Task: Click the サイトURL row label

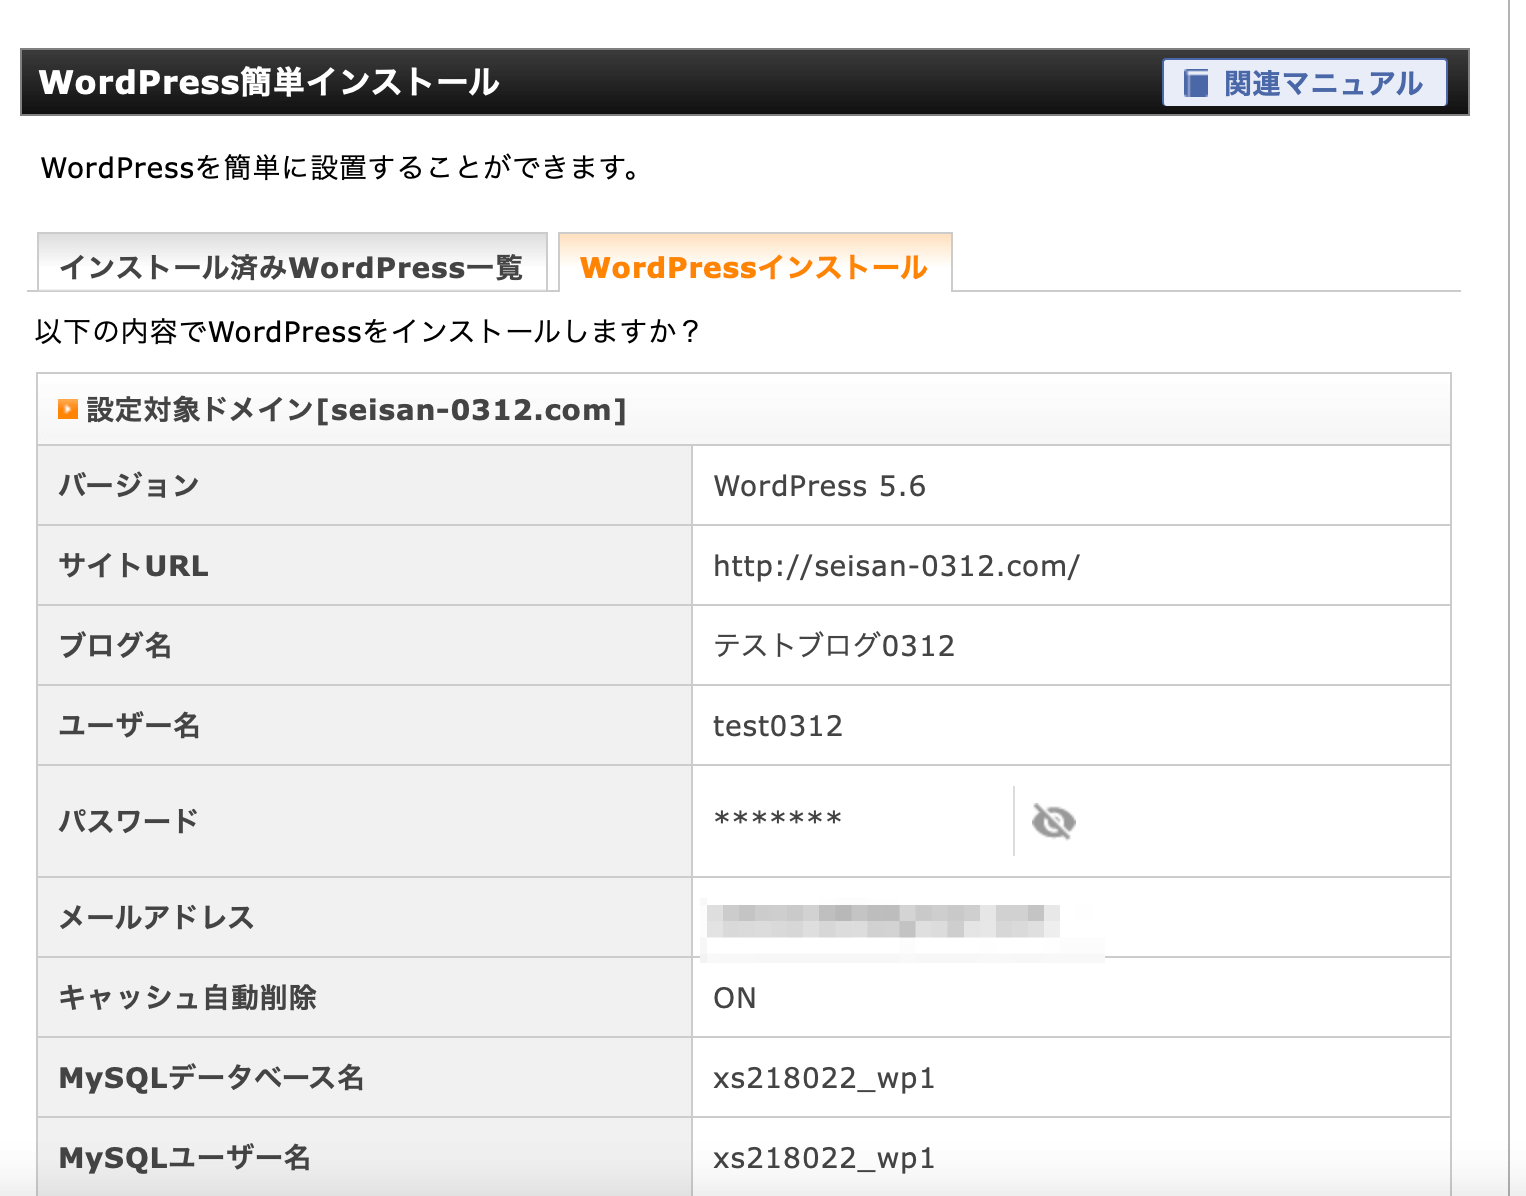Action: (134, 566)
